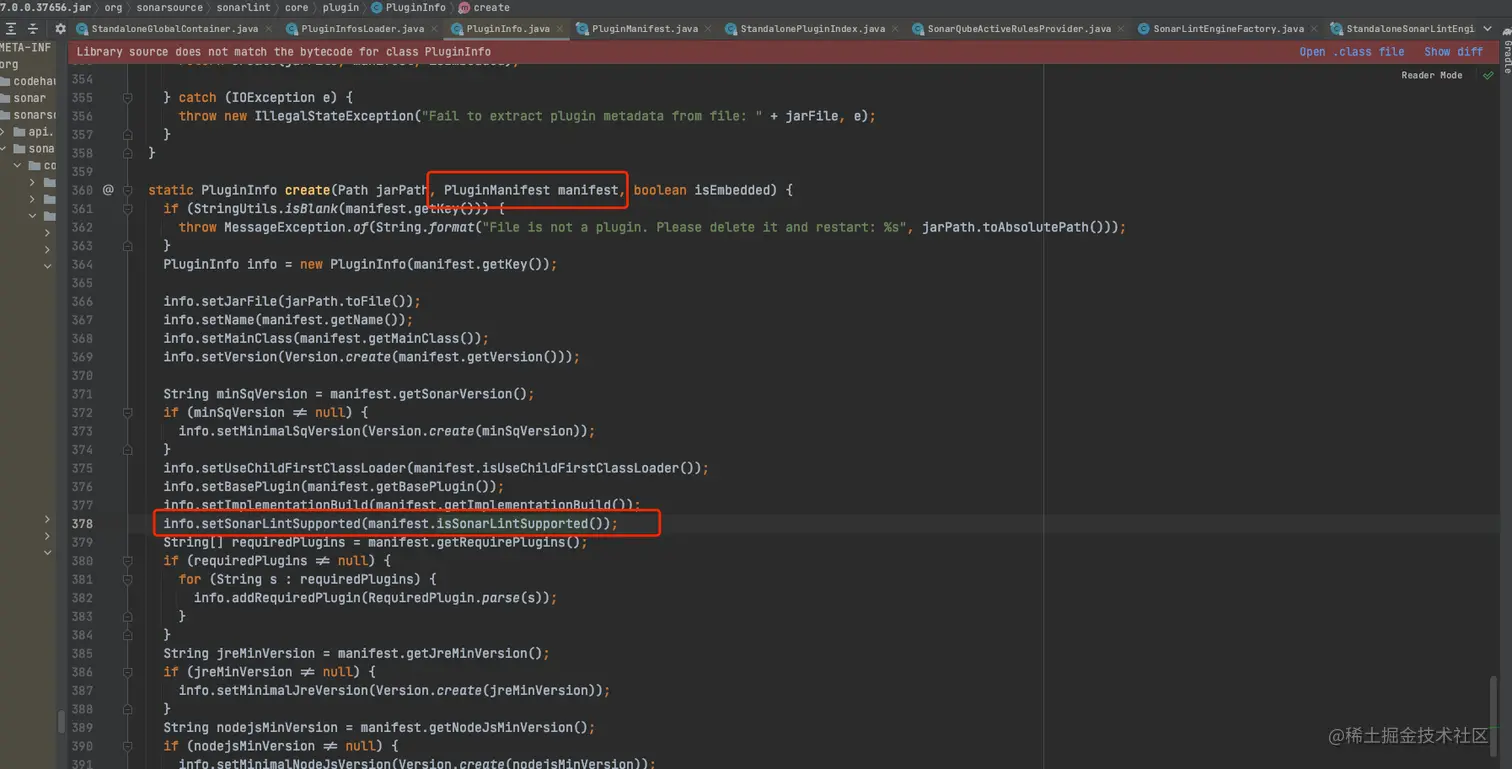Screen dimensions: 1512x769
Task: Click the @ override gutter icon on line 360
Action: [108, 190]
